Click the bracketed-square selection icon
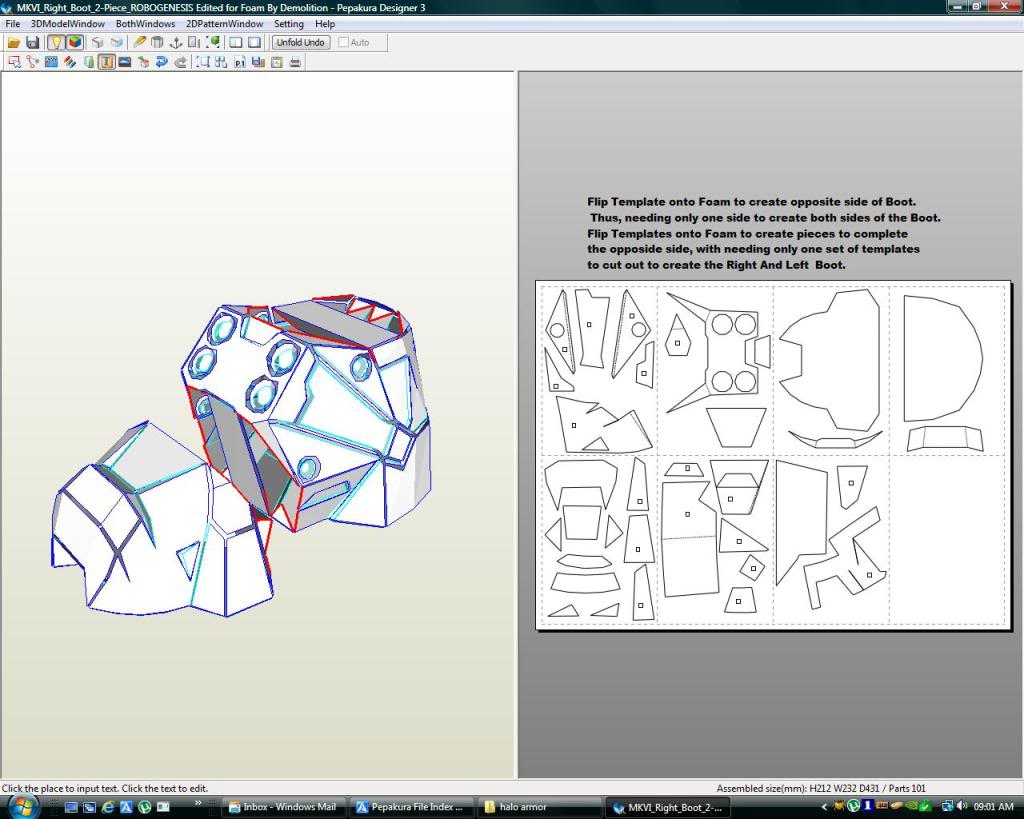1024x819 pixels. (x=203, y=62)
